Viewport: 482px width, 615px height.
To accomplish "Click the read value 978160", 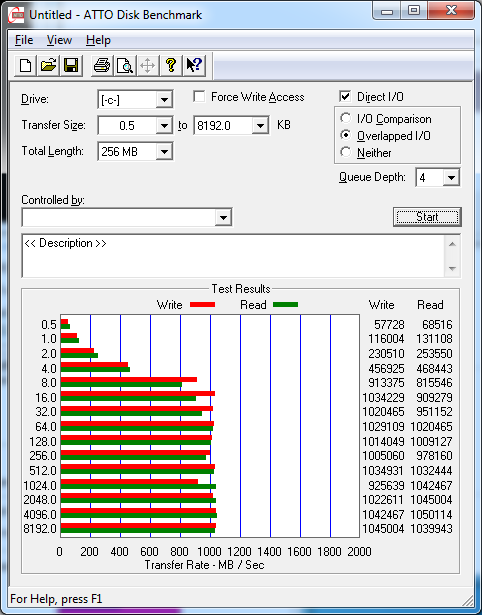I will [x=435, y=456].
